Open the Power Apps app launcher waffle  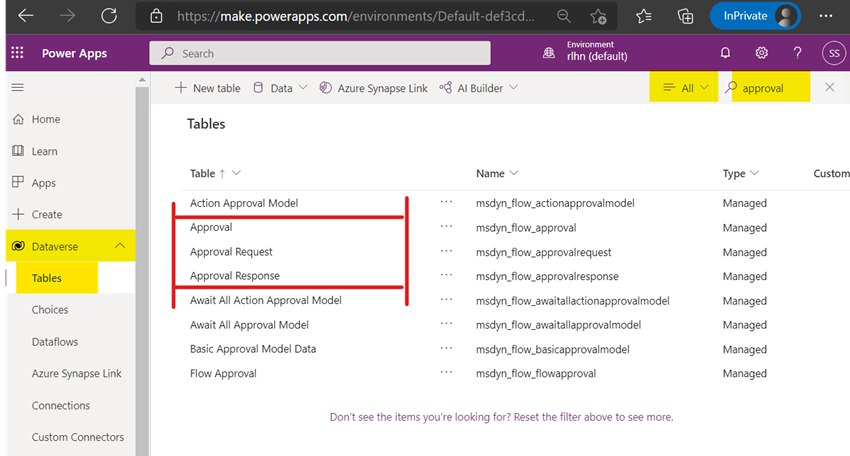pyautogui.click(x=17, y=53)
